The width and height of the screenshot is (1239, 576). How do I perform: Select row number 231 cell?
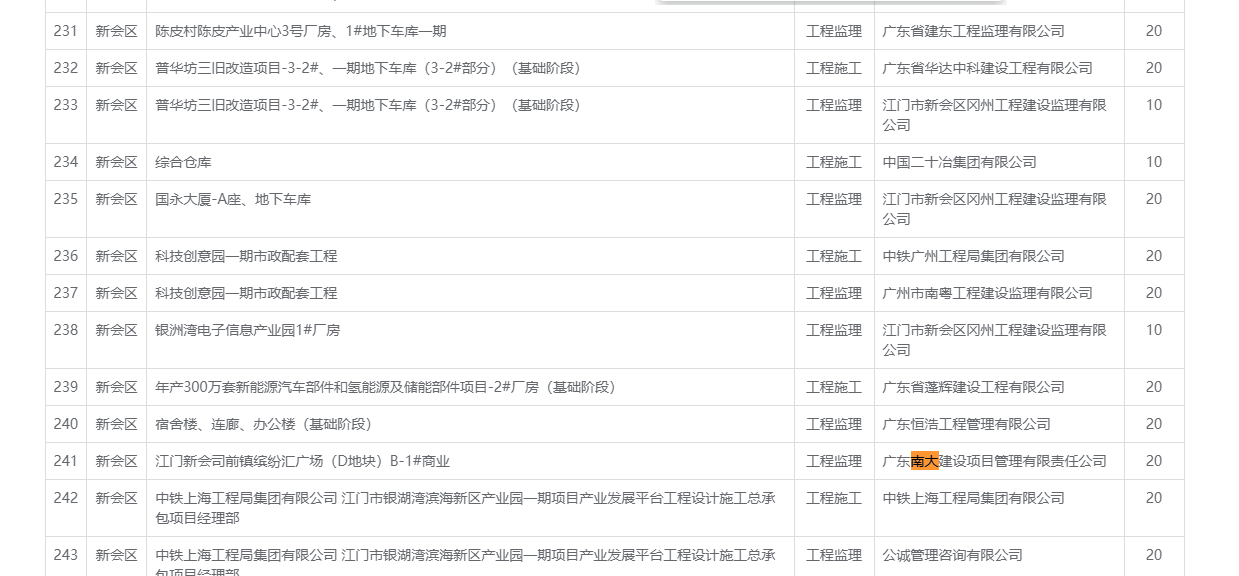tap(66, 31)
